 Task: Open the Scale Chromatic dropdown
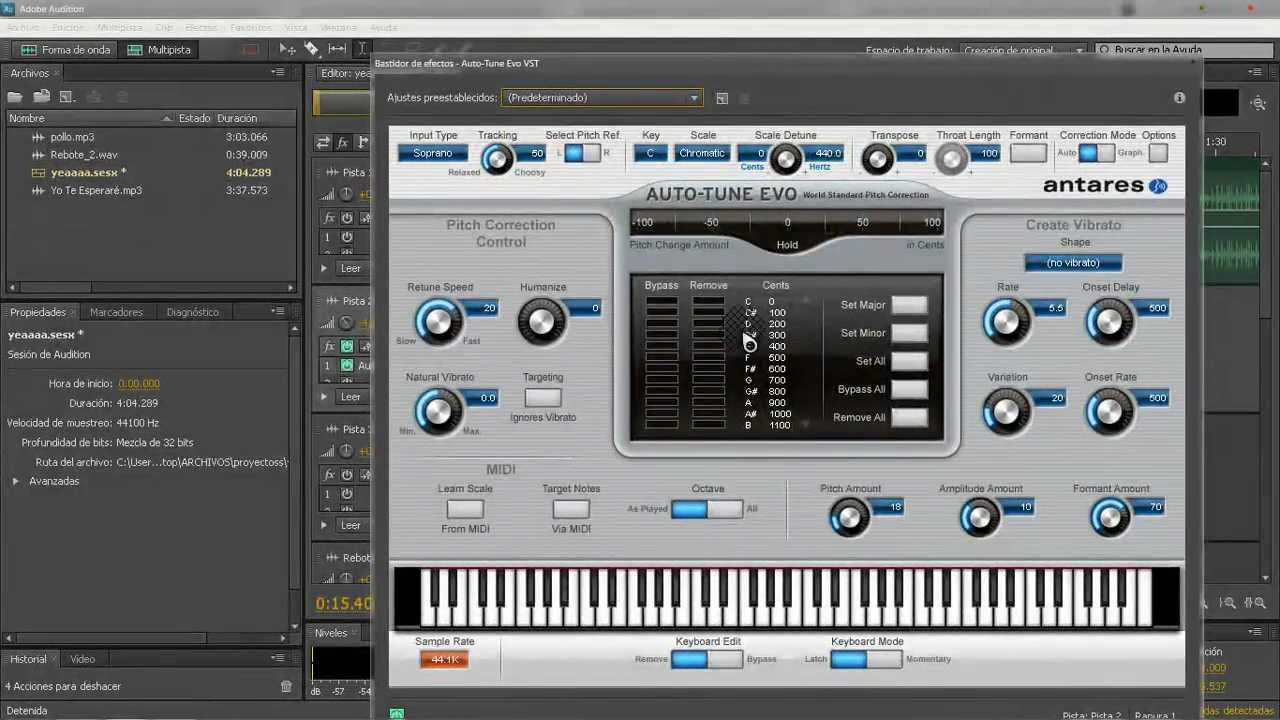click(702, 153)
